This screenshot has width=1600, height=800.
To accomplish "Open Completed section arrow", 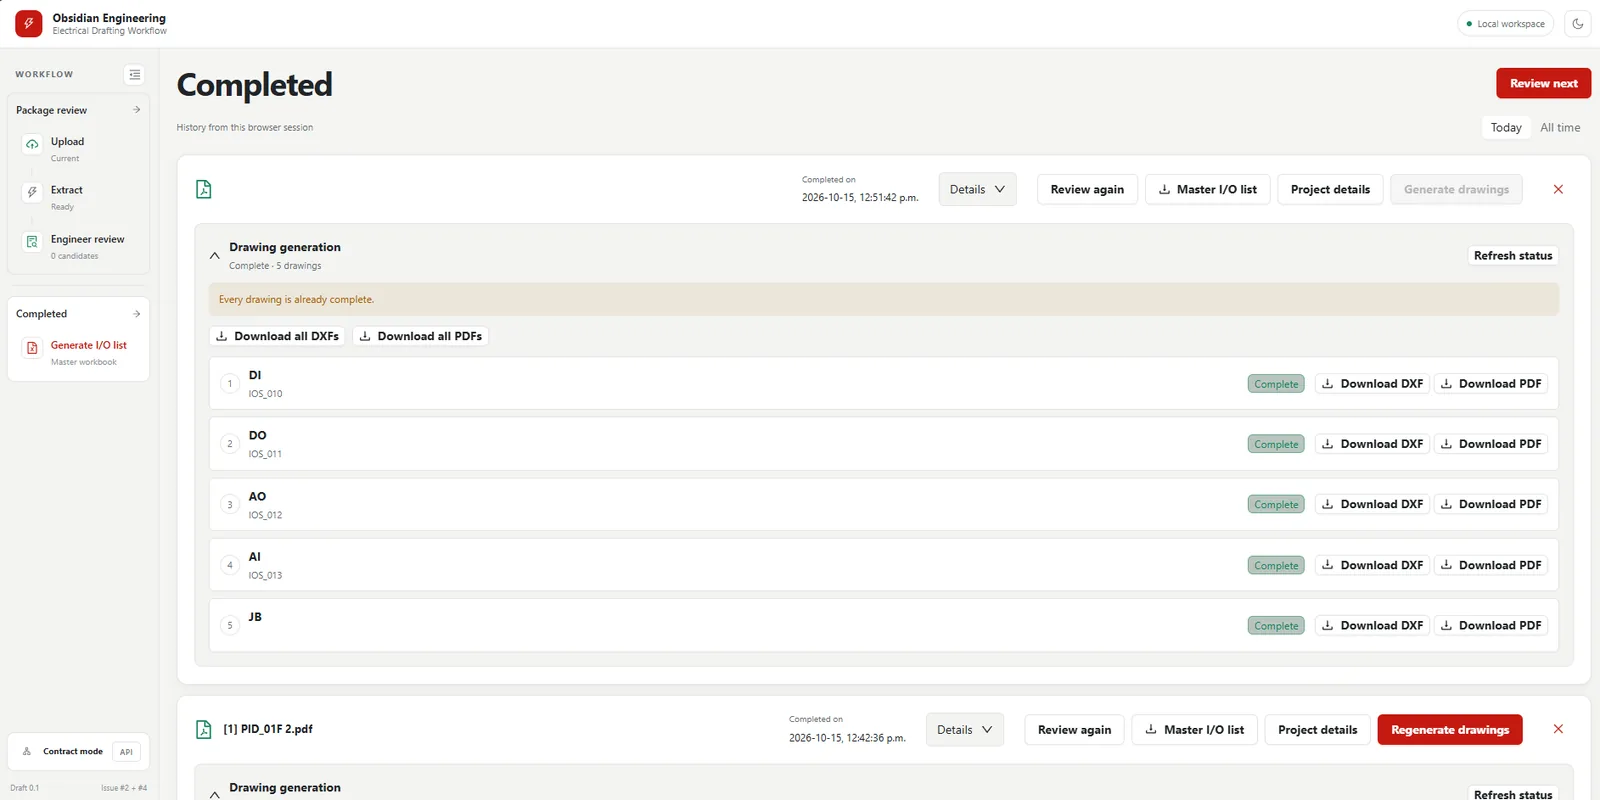I will 137,314.
